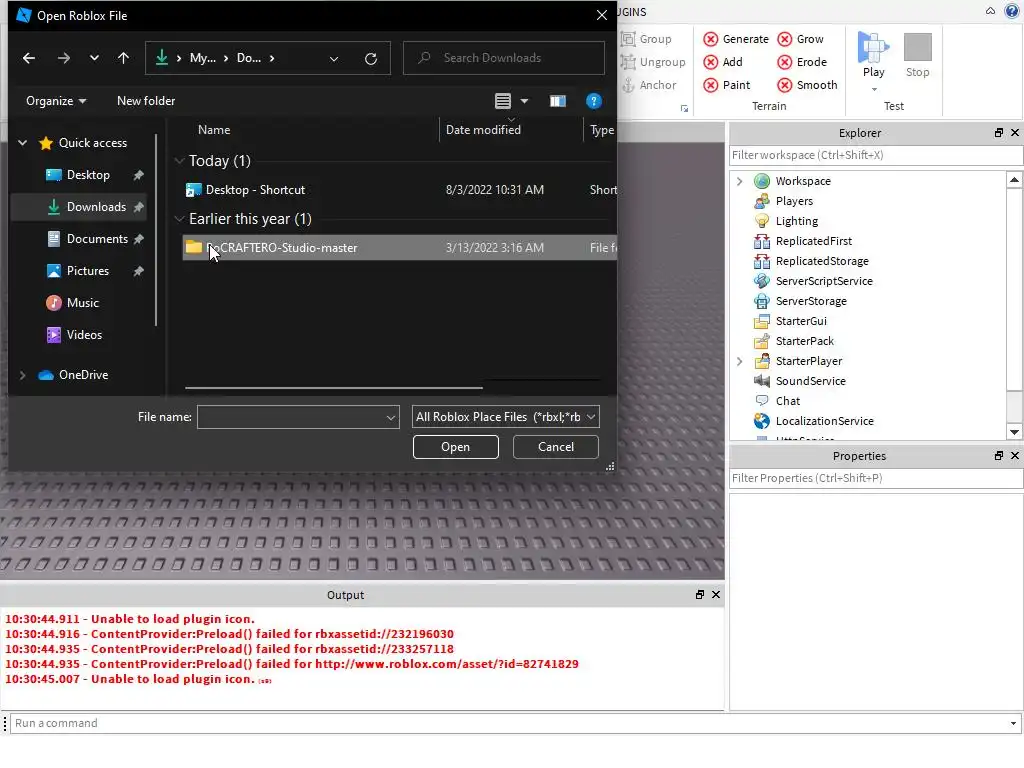The height and width of the screenshot is (768, 1024).
Task: Click the Stop test button
Action: (917, 55)
